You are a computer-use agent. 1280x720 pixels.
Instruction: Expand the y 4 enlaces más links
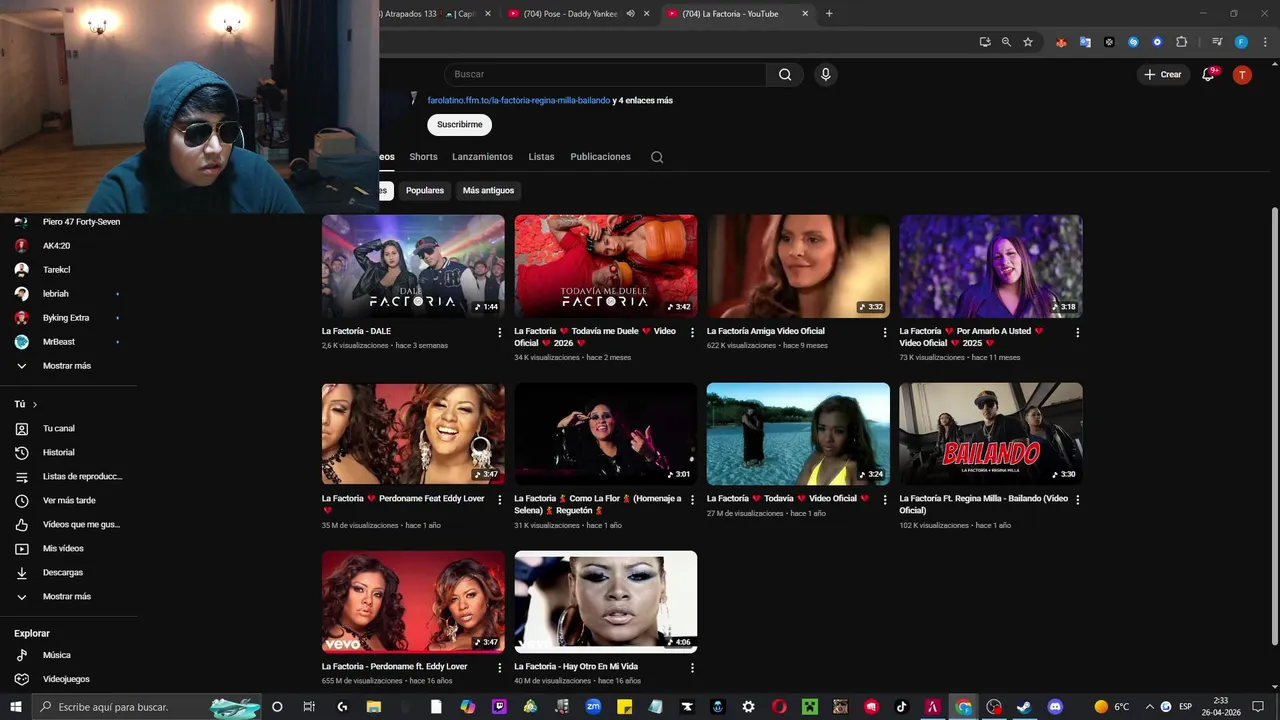(642, 101)
